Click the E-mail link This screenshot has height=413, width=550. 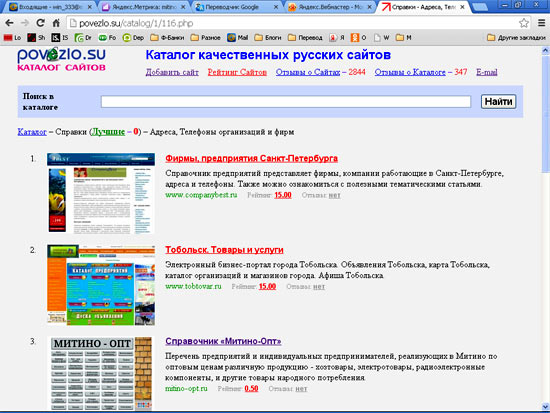[x=487, y=72]
